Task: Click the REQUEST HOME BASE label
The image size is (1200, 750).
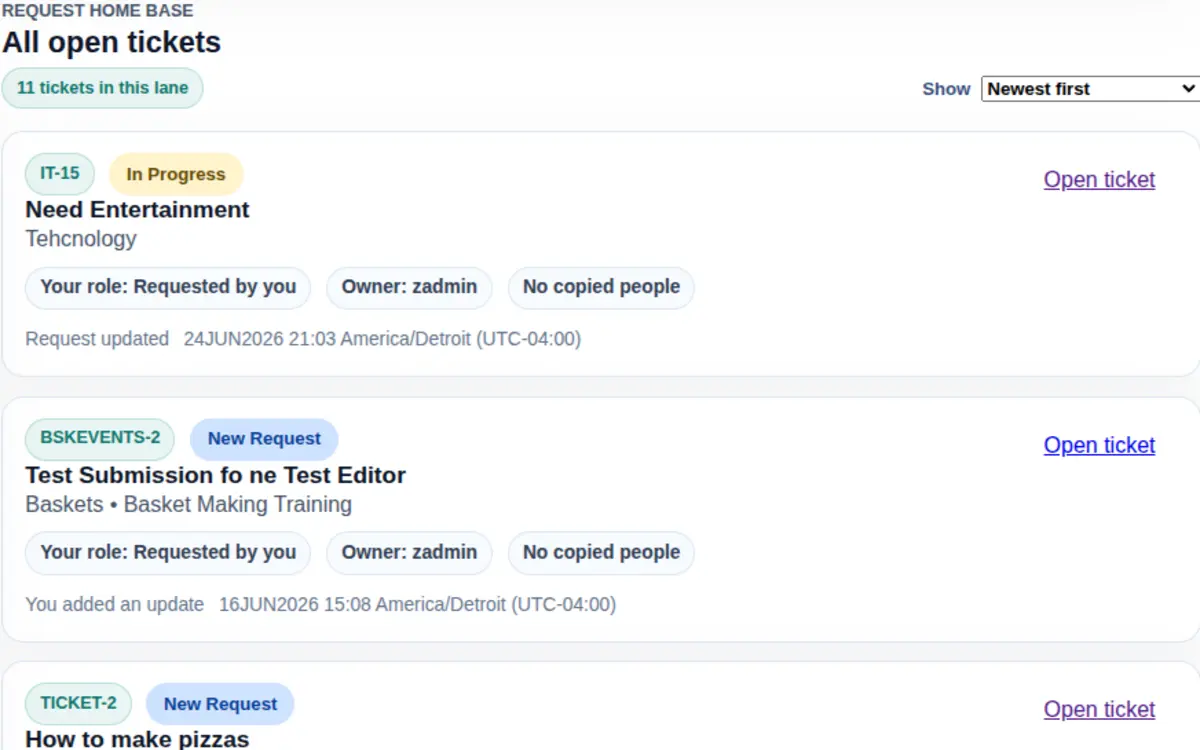Action: [97, 11]
